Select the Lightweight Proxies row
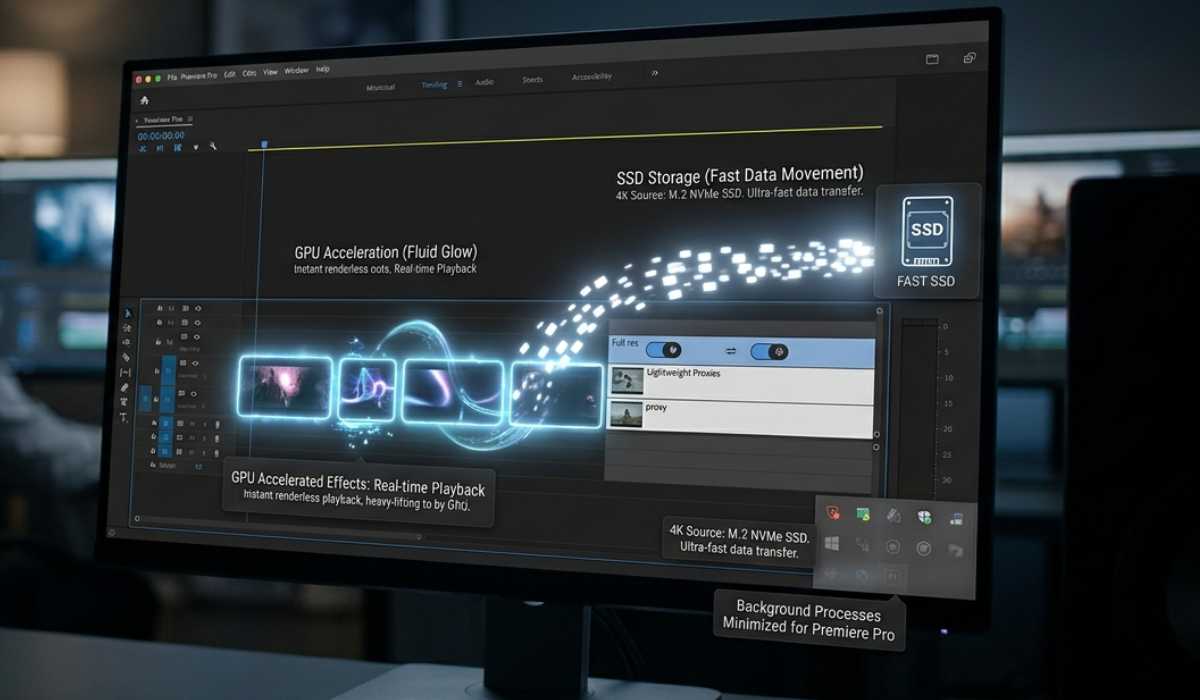 [741, 383]
